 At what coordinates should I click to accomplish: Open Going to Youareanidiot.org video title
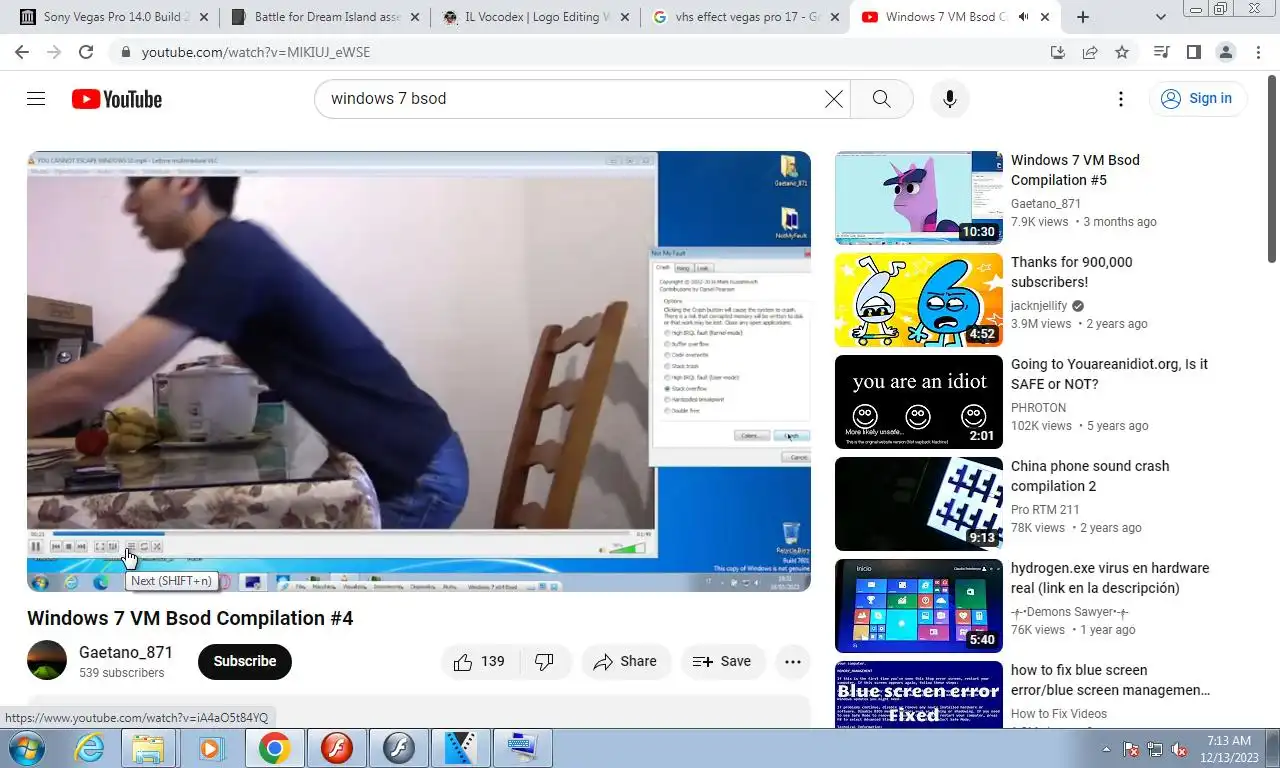pos(1109,374)
